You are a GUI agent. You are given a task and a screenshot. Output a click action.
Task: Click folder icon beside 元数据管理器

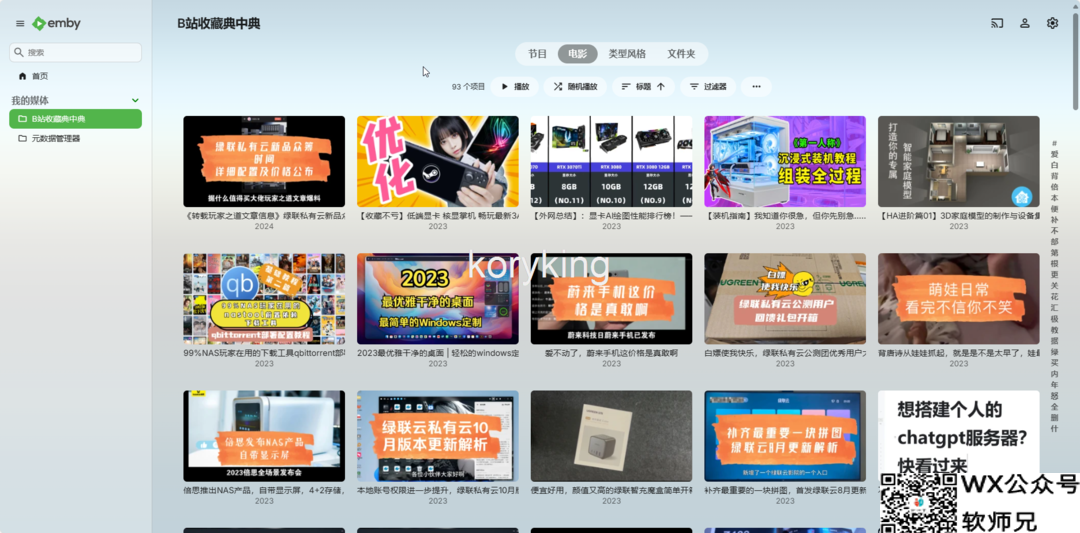tap(22, 138)
